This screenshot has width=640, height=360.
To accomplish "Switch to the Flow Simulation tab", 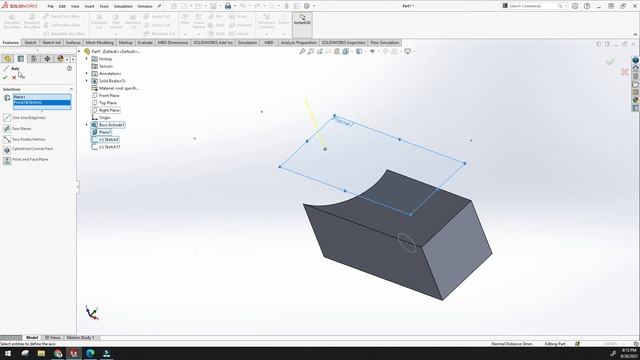I will tap(384, 42).
